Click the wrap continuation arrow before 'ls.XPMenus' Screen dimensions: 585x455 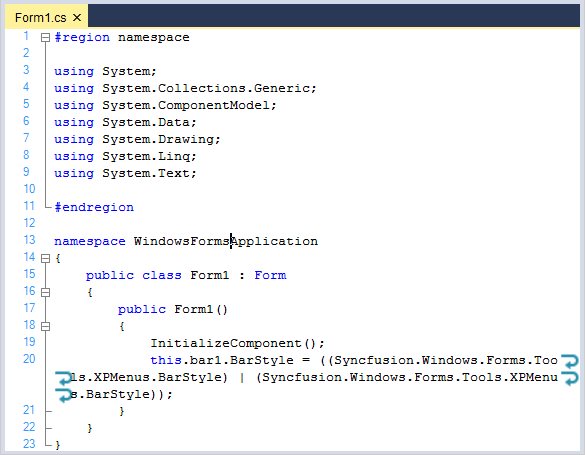point(63,378)
